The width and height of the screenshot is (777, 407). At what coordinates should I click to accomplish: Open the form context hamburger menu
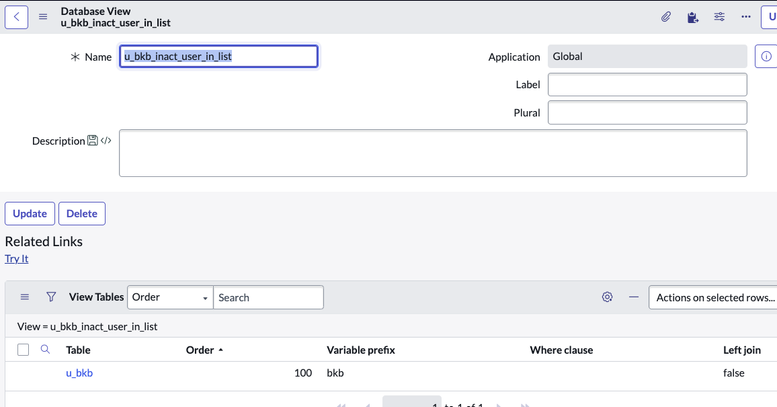click(43, 17)
